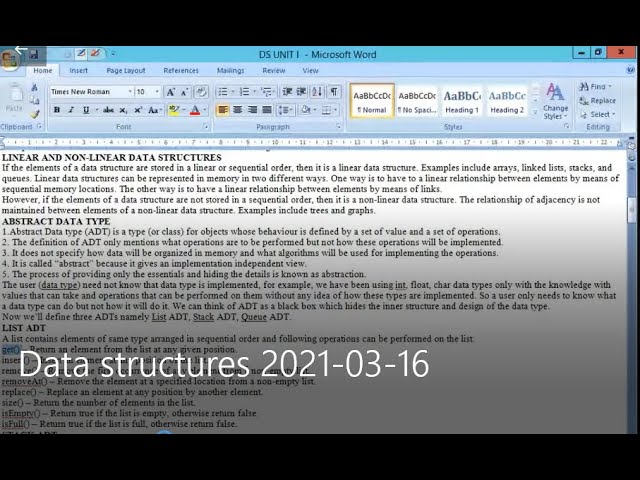Open the Select dropdown in Editing
The height and width of the screenshot is (480, 640).
598,115
